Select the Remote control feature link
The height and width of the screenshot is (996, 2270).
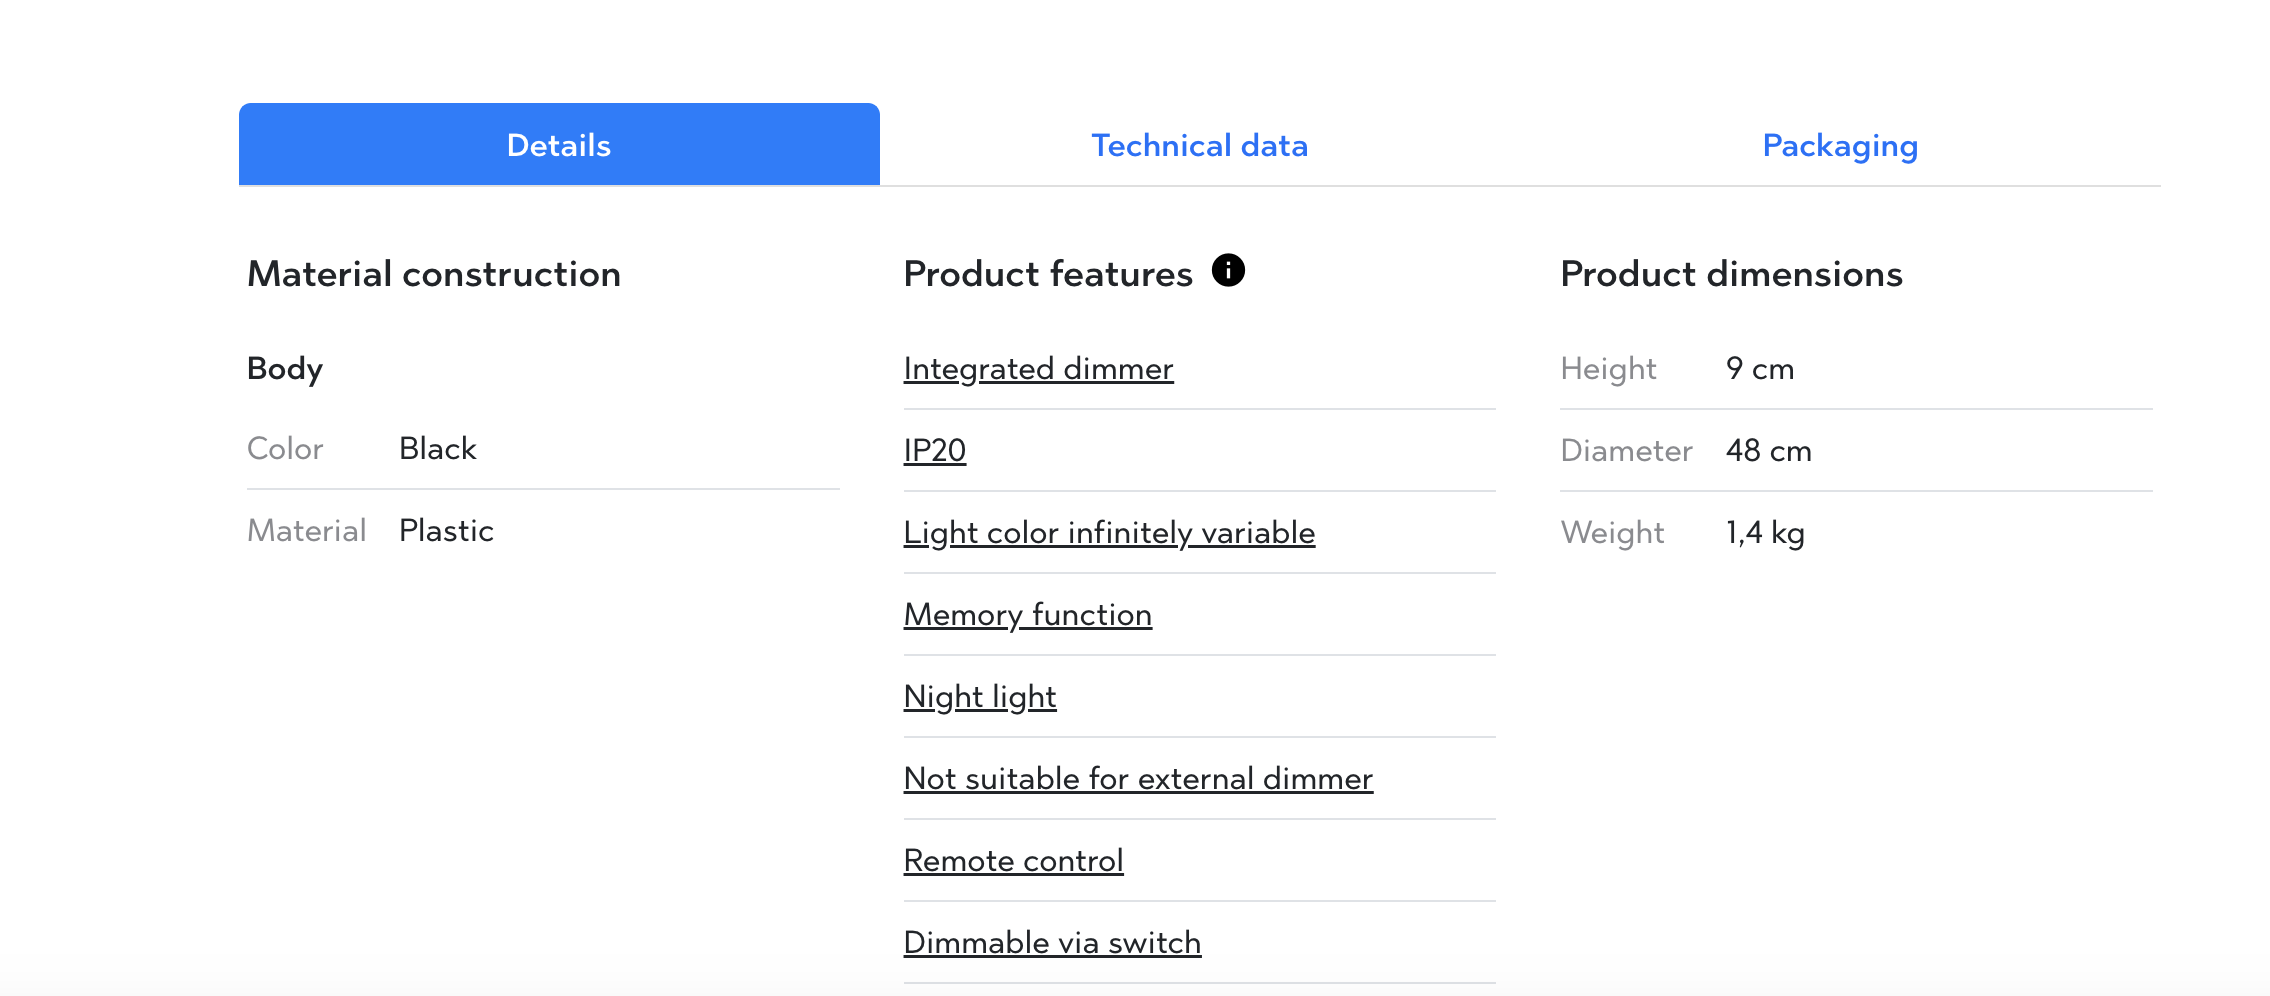pos(1013,861)
